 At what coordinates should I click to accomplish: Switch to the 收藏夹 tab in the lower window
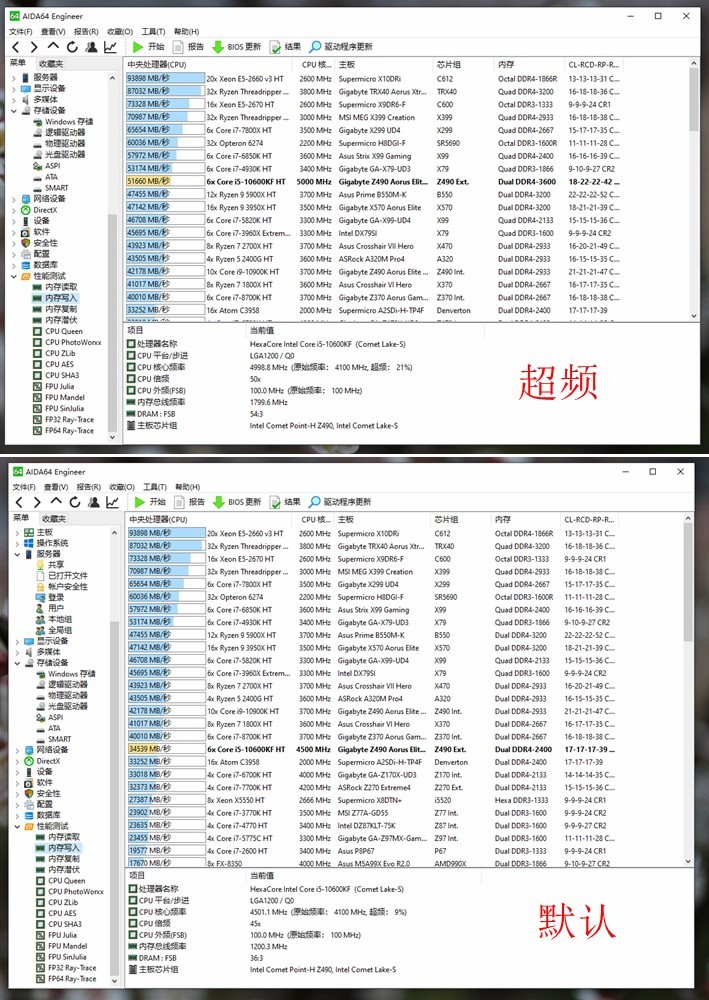[x=54, y=518]
